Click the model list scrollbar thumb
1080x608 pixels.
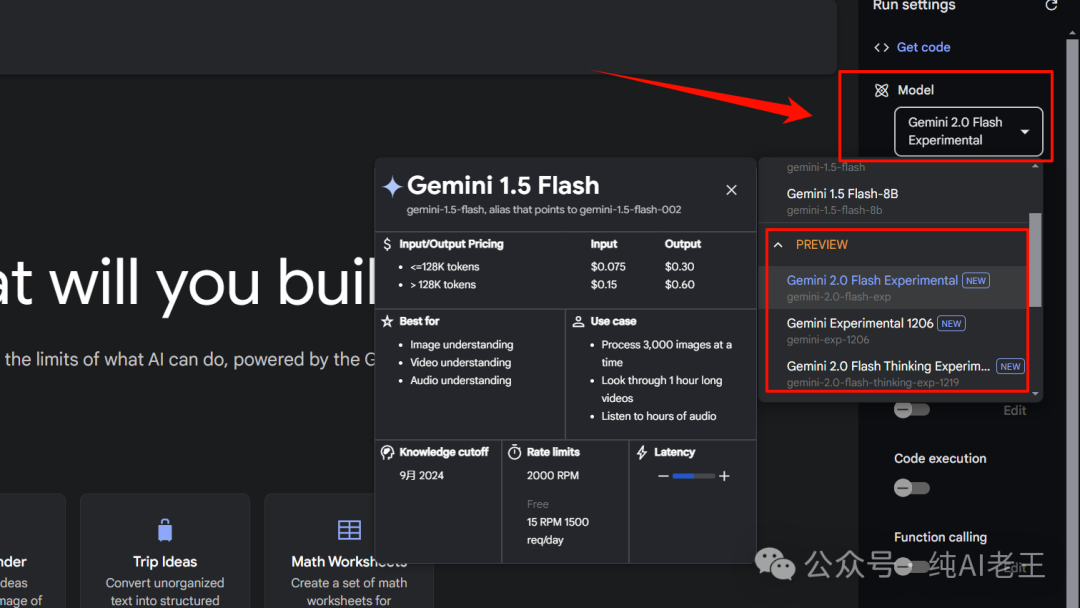(1035, 260)
